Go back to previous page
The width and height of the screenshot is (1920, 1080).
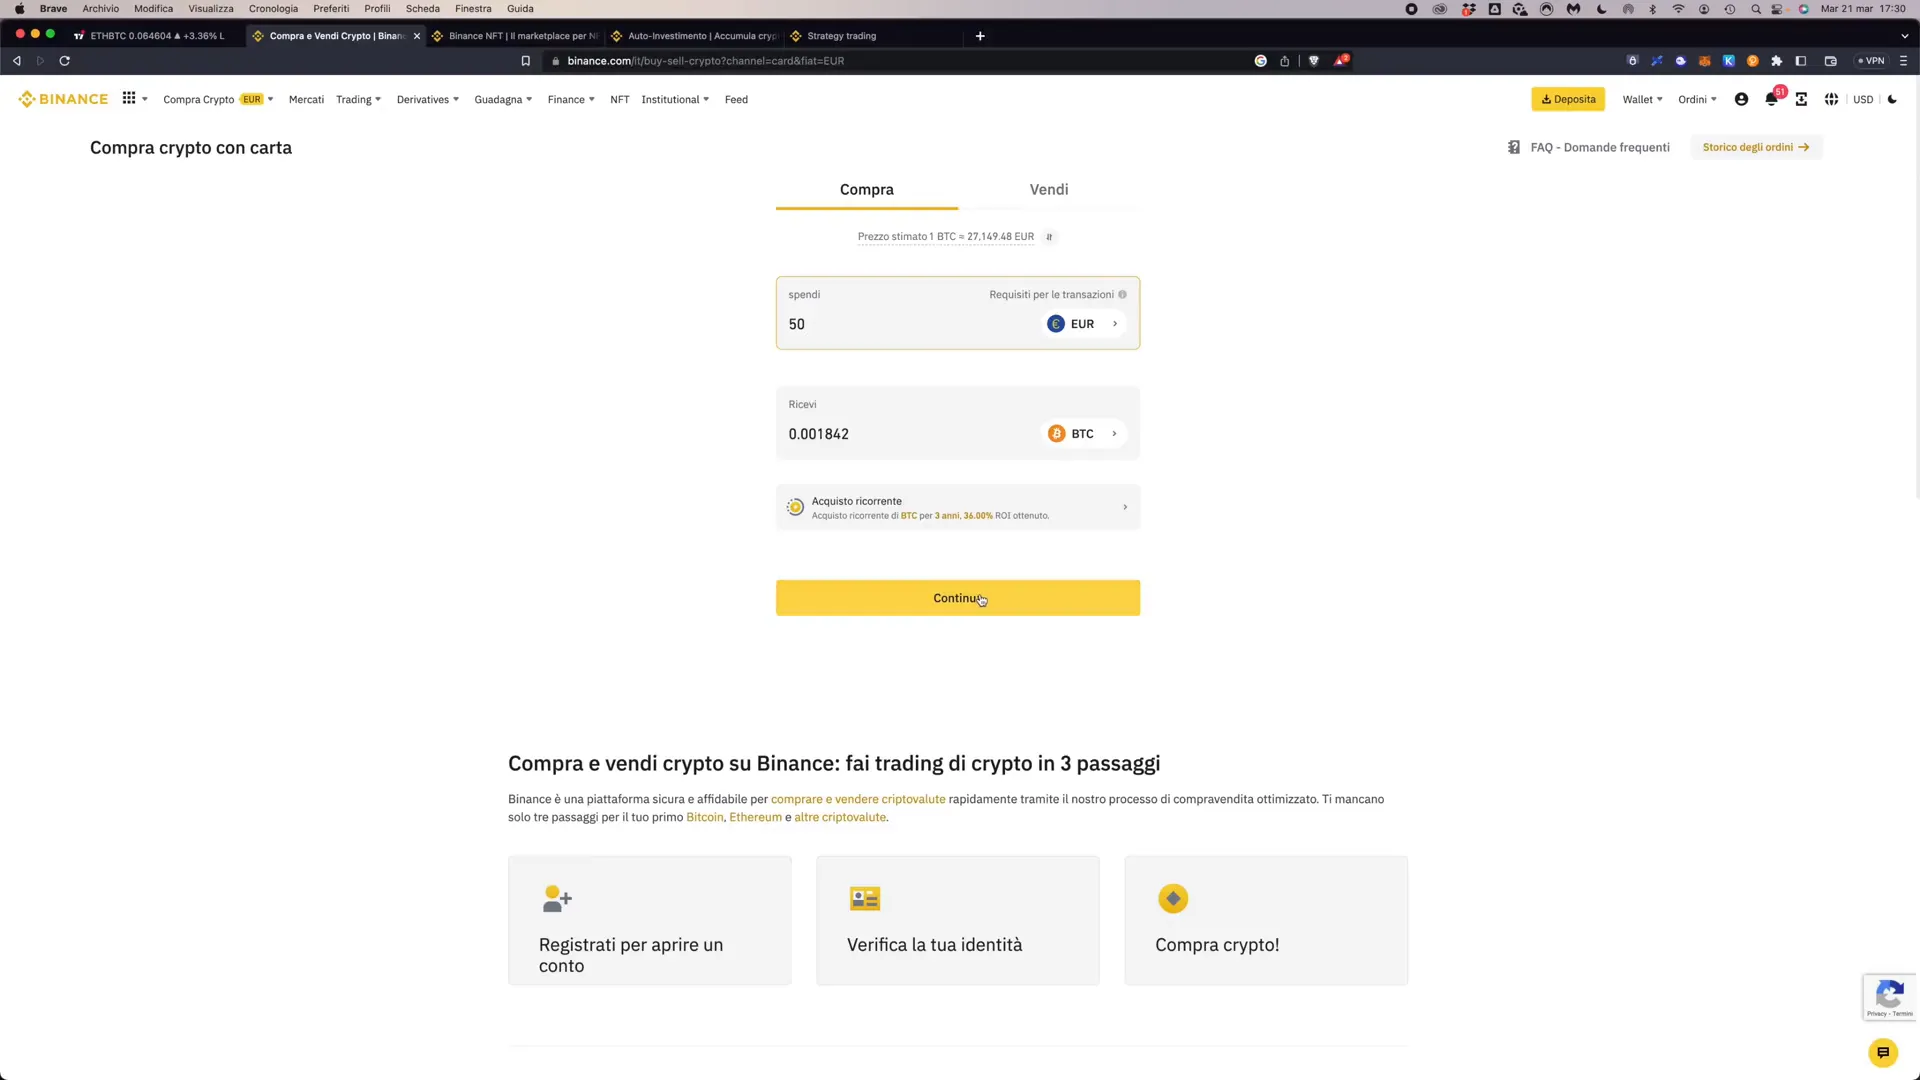click(17, 61)
